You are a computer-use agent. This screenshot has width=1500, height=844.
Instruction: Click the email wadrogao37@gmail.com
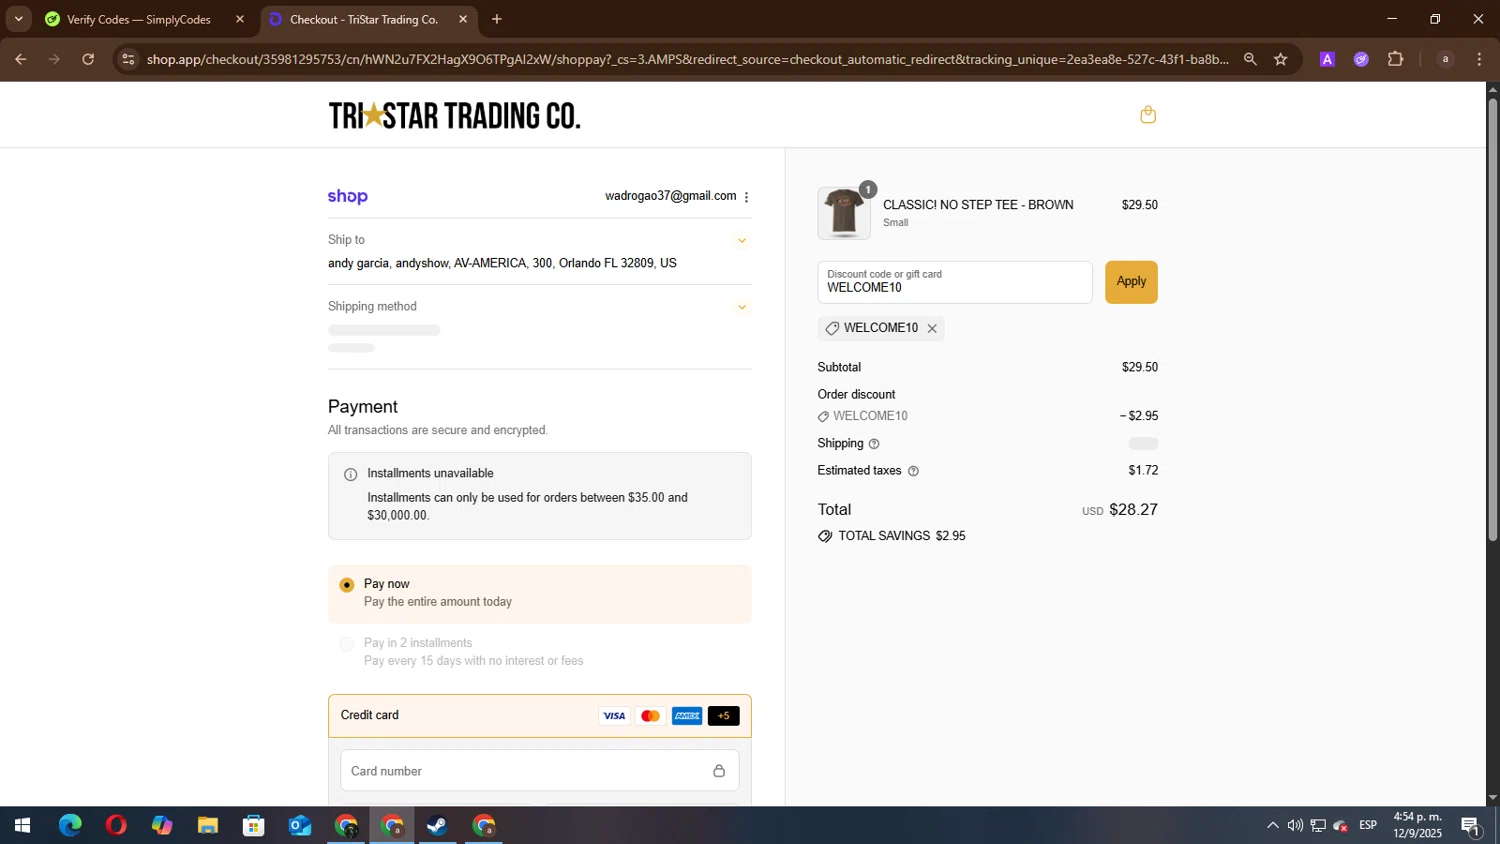[x=670, y=197]
